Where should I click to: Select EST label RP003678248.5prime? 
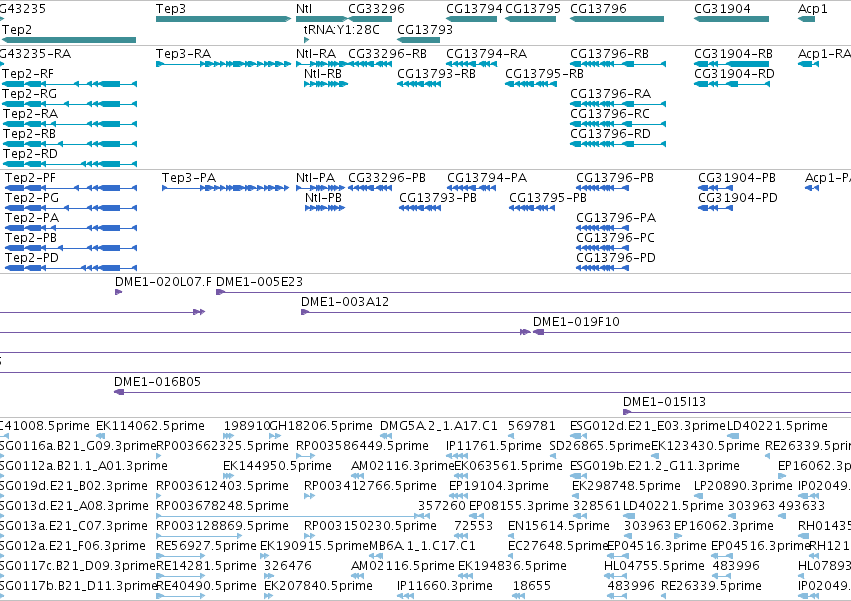tap(223, 506)
